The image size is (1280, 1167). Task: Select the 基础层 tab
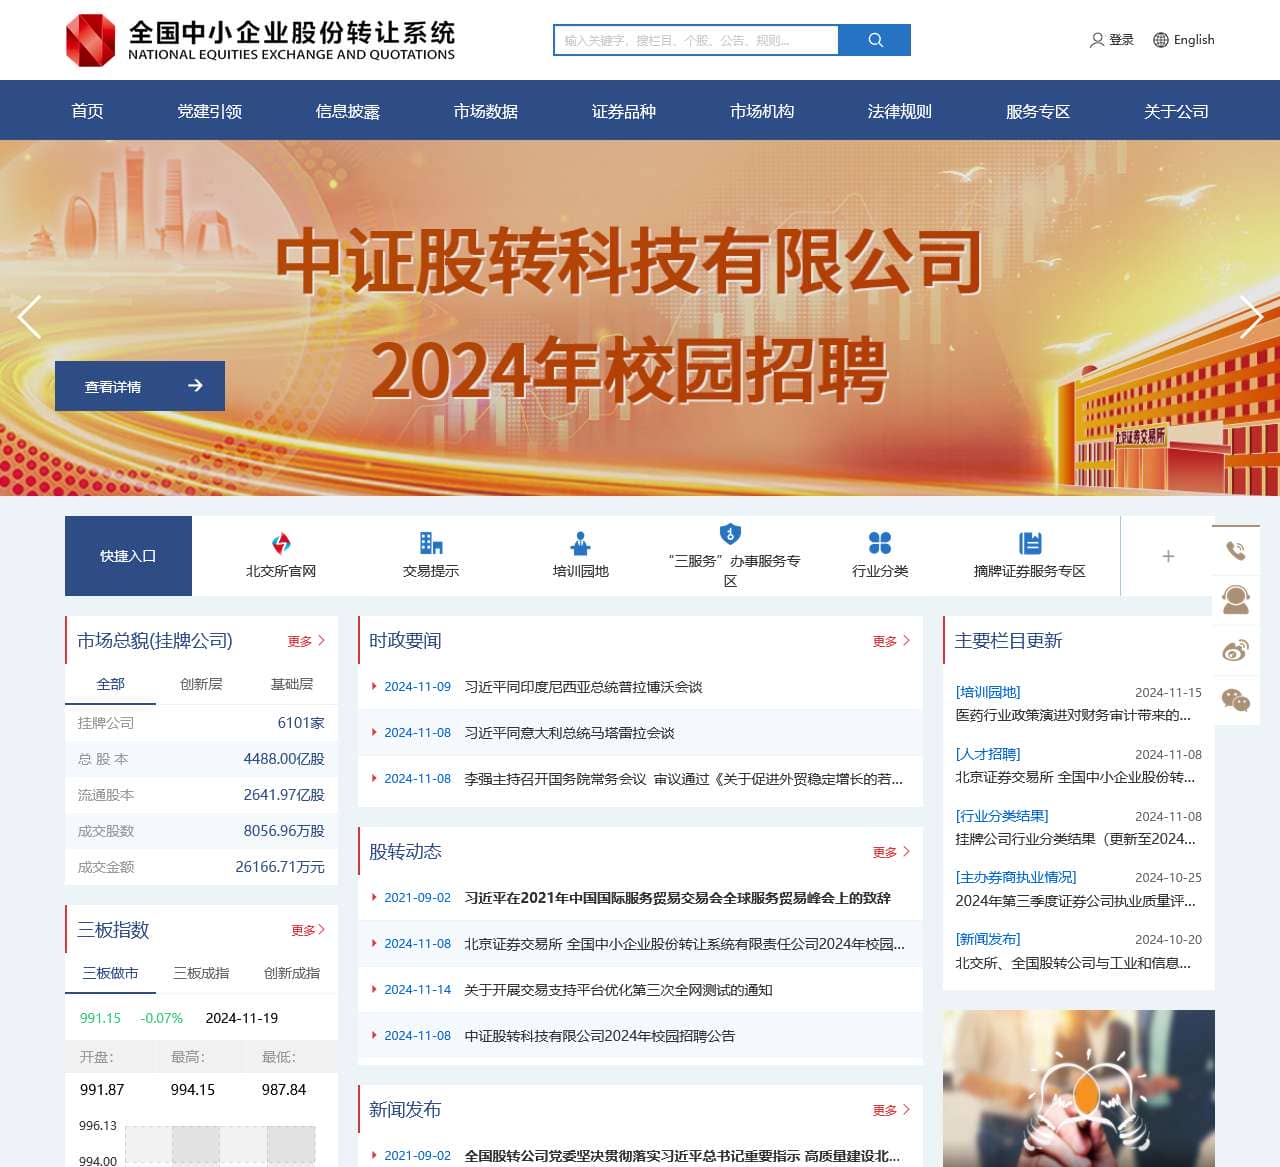coord(292,684)
